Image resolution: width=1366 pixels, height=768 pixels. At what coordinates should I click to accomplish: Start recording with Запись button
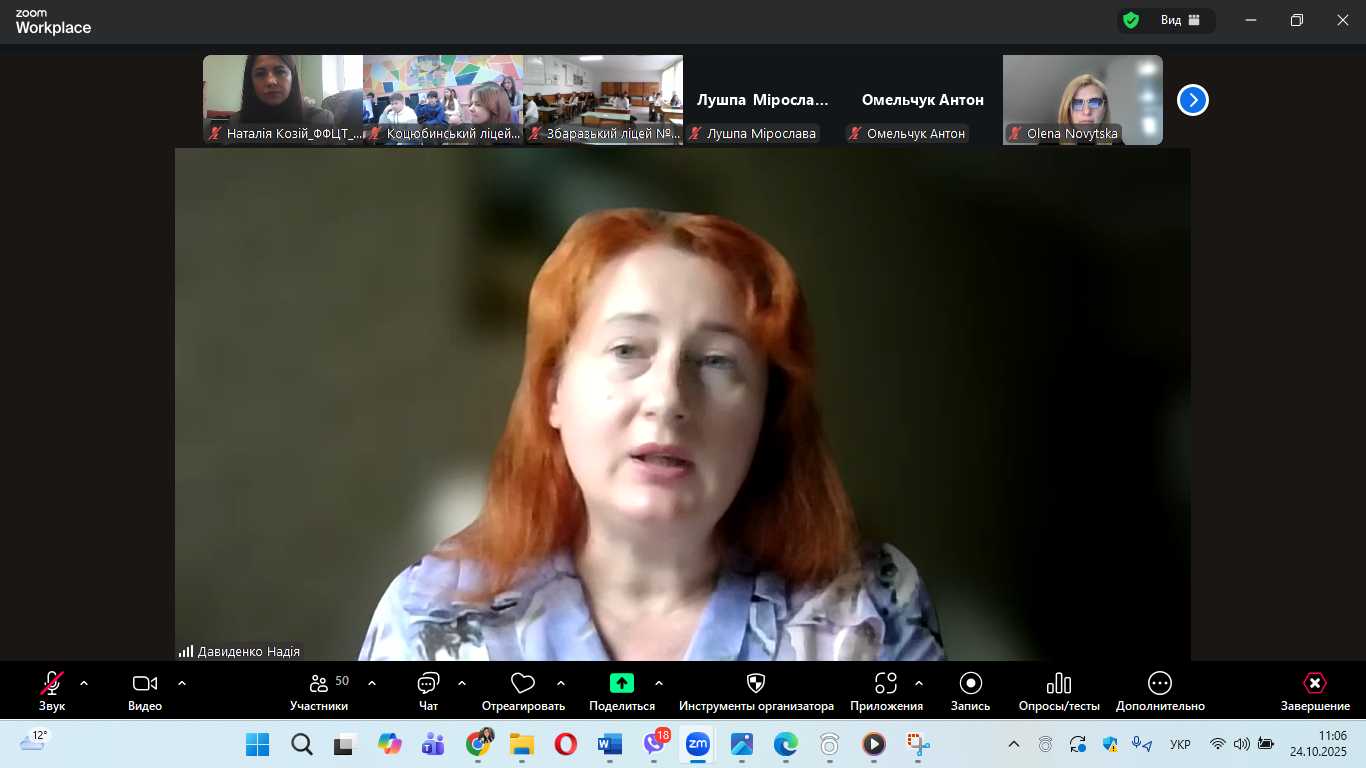(970, 690)
